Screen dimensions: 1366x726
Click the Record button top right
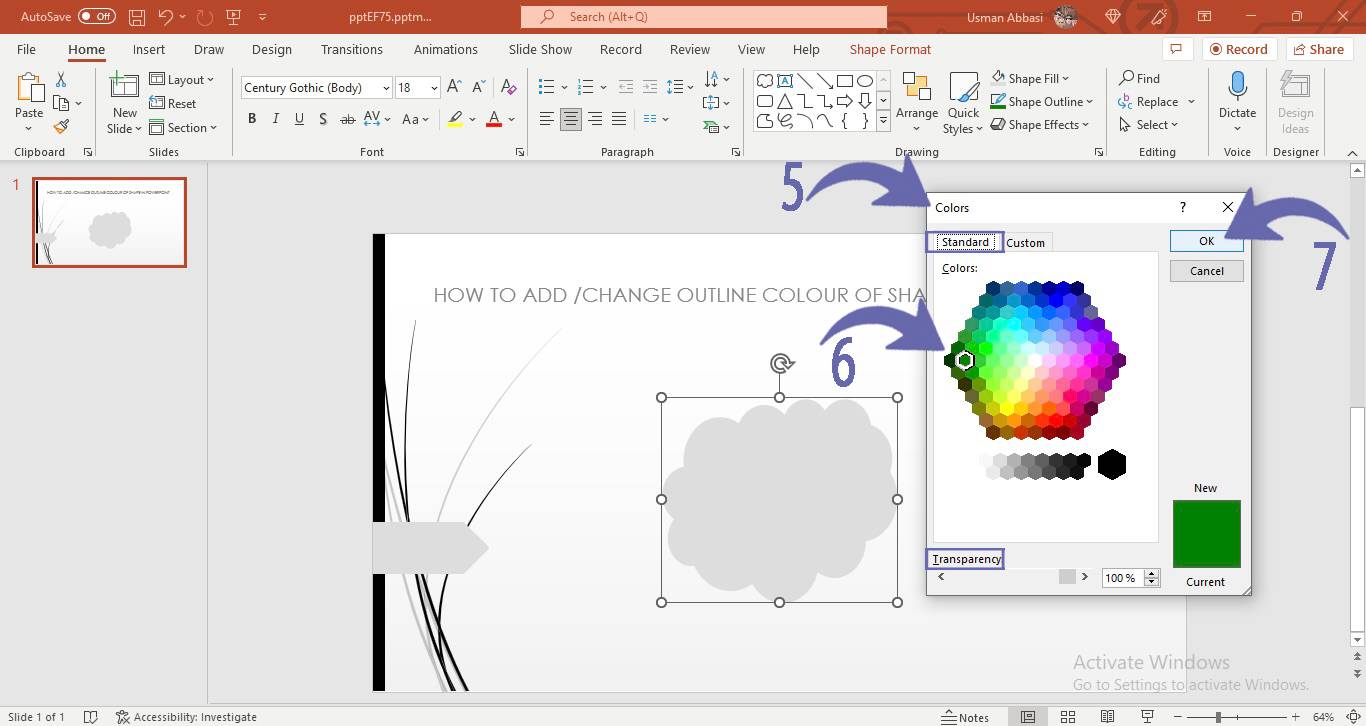point(1238,49)
